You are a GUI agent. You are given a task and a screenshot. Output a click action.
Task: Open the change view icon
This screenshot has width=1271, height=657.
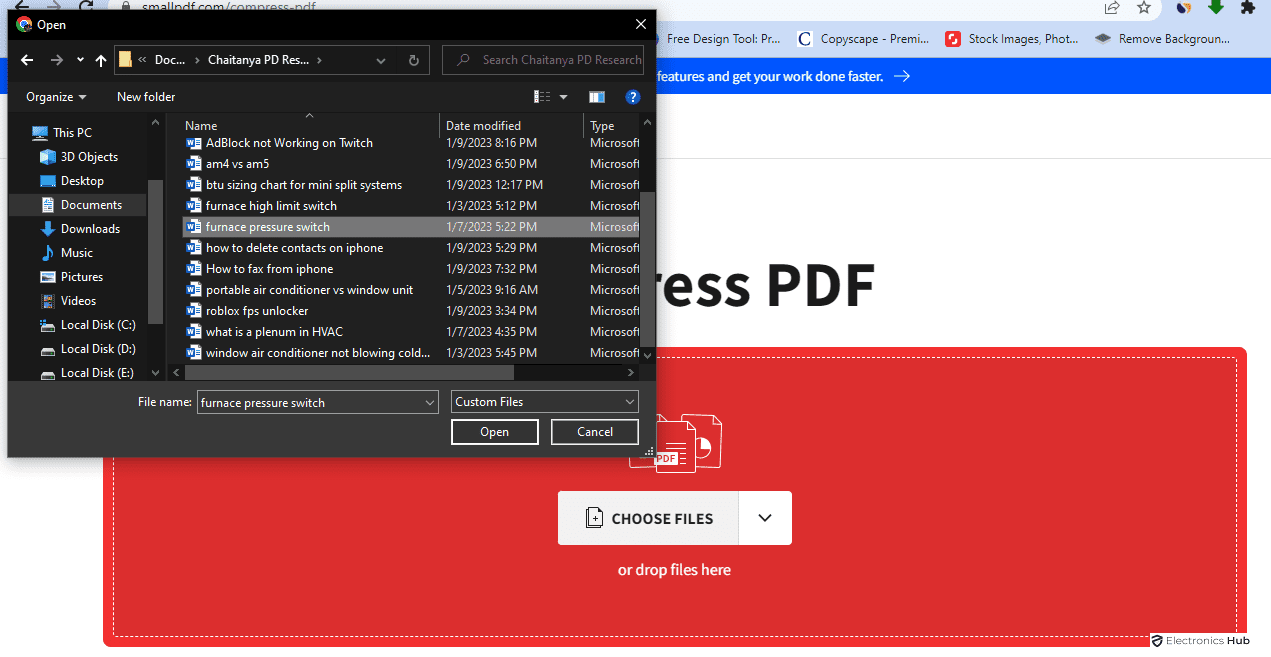(542, 97)
